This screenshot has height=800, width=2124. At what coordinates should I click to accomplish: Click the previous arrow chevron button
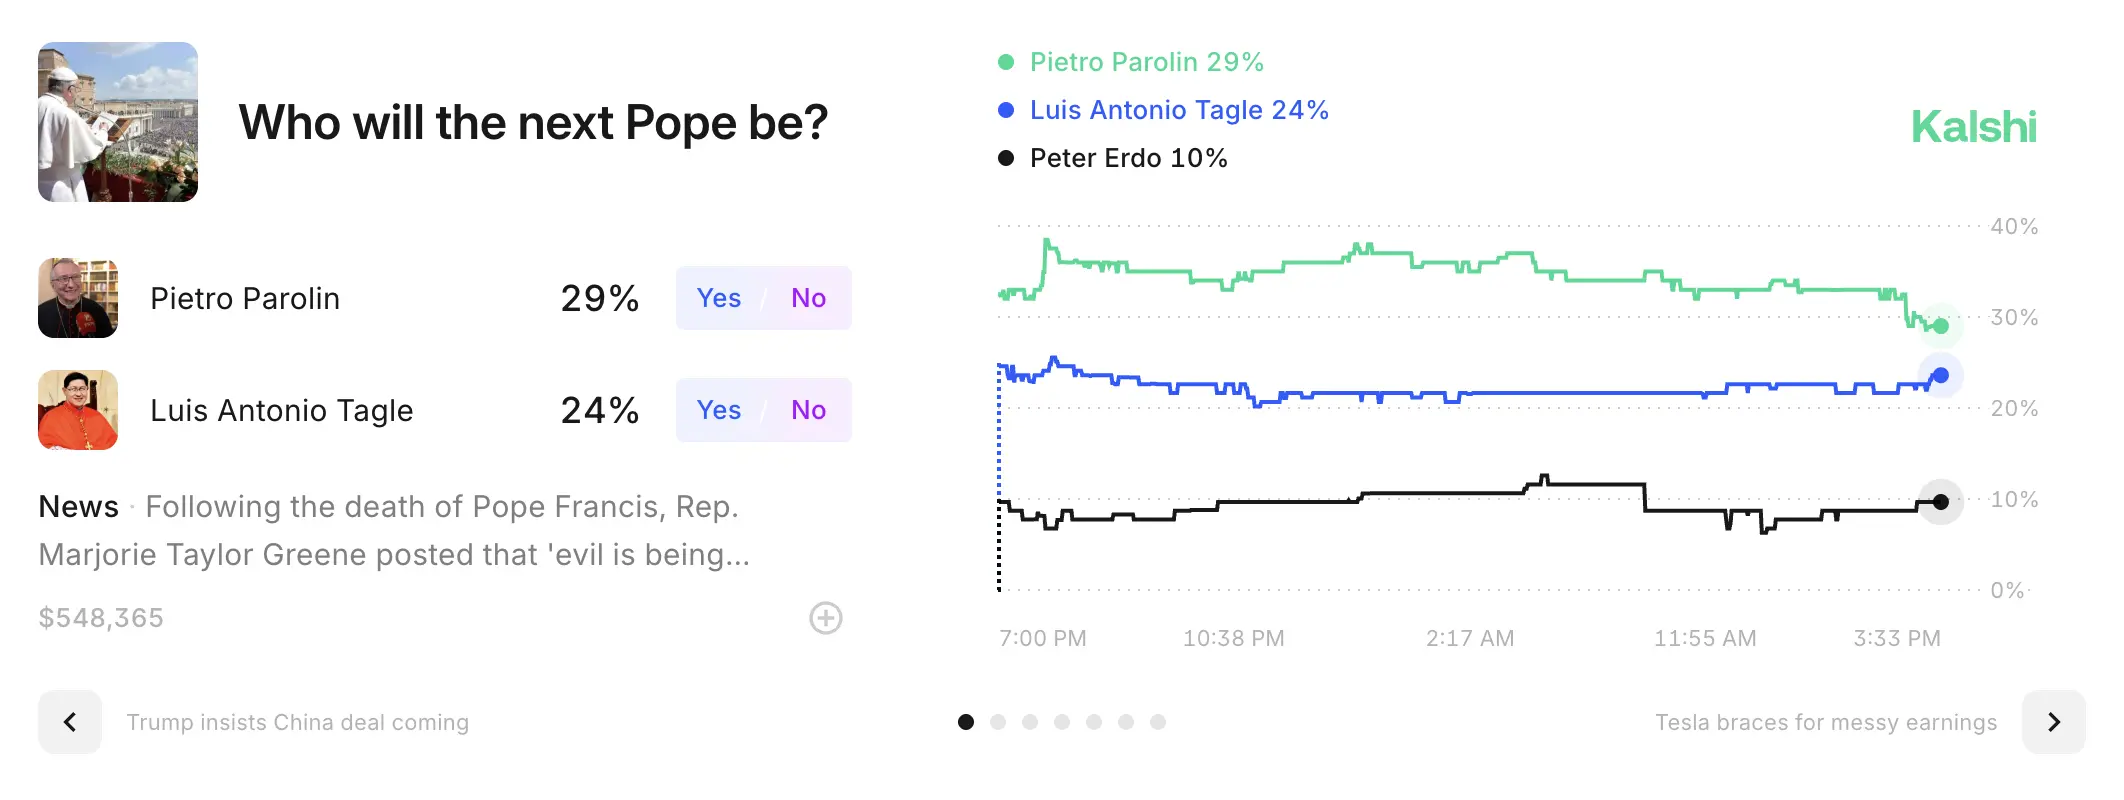click(70, 722)
